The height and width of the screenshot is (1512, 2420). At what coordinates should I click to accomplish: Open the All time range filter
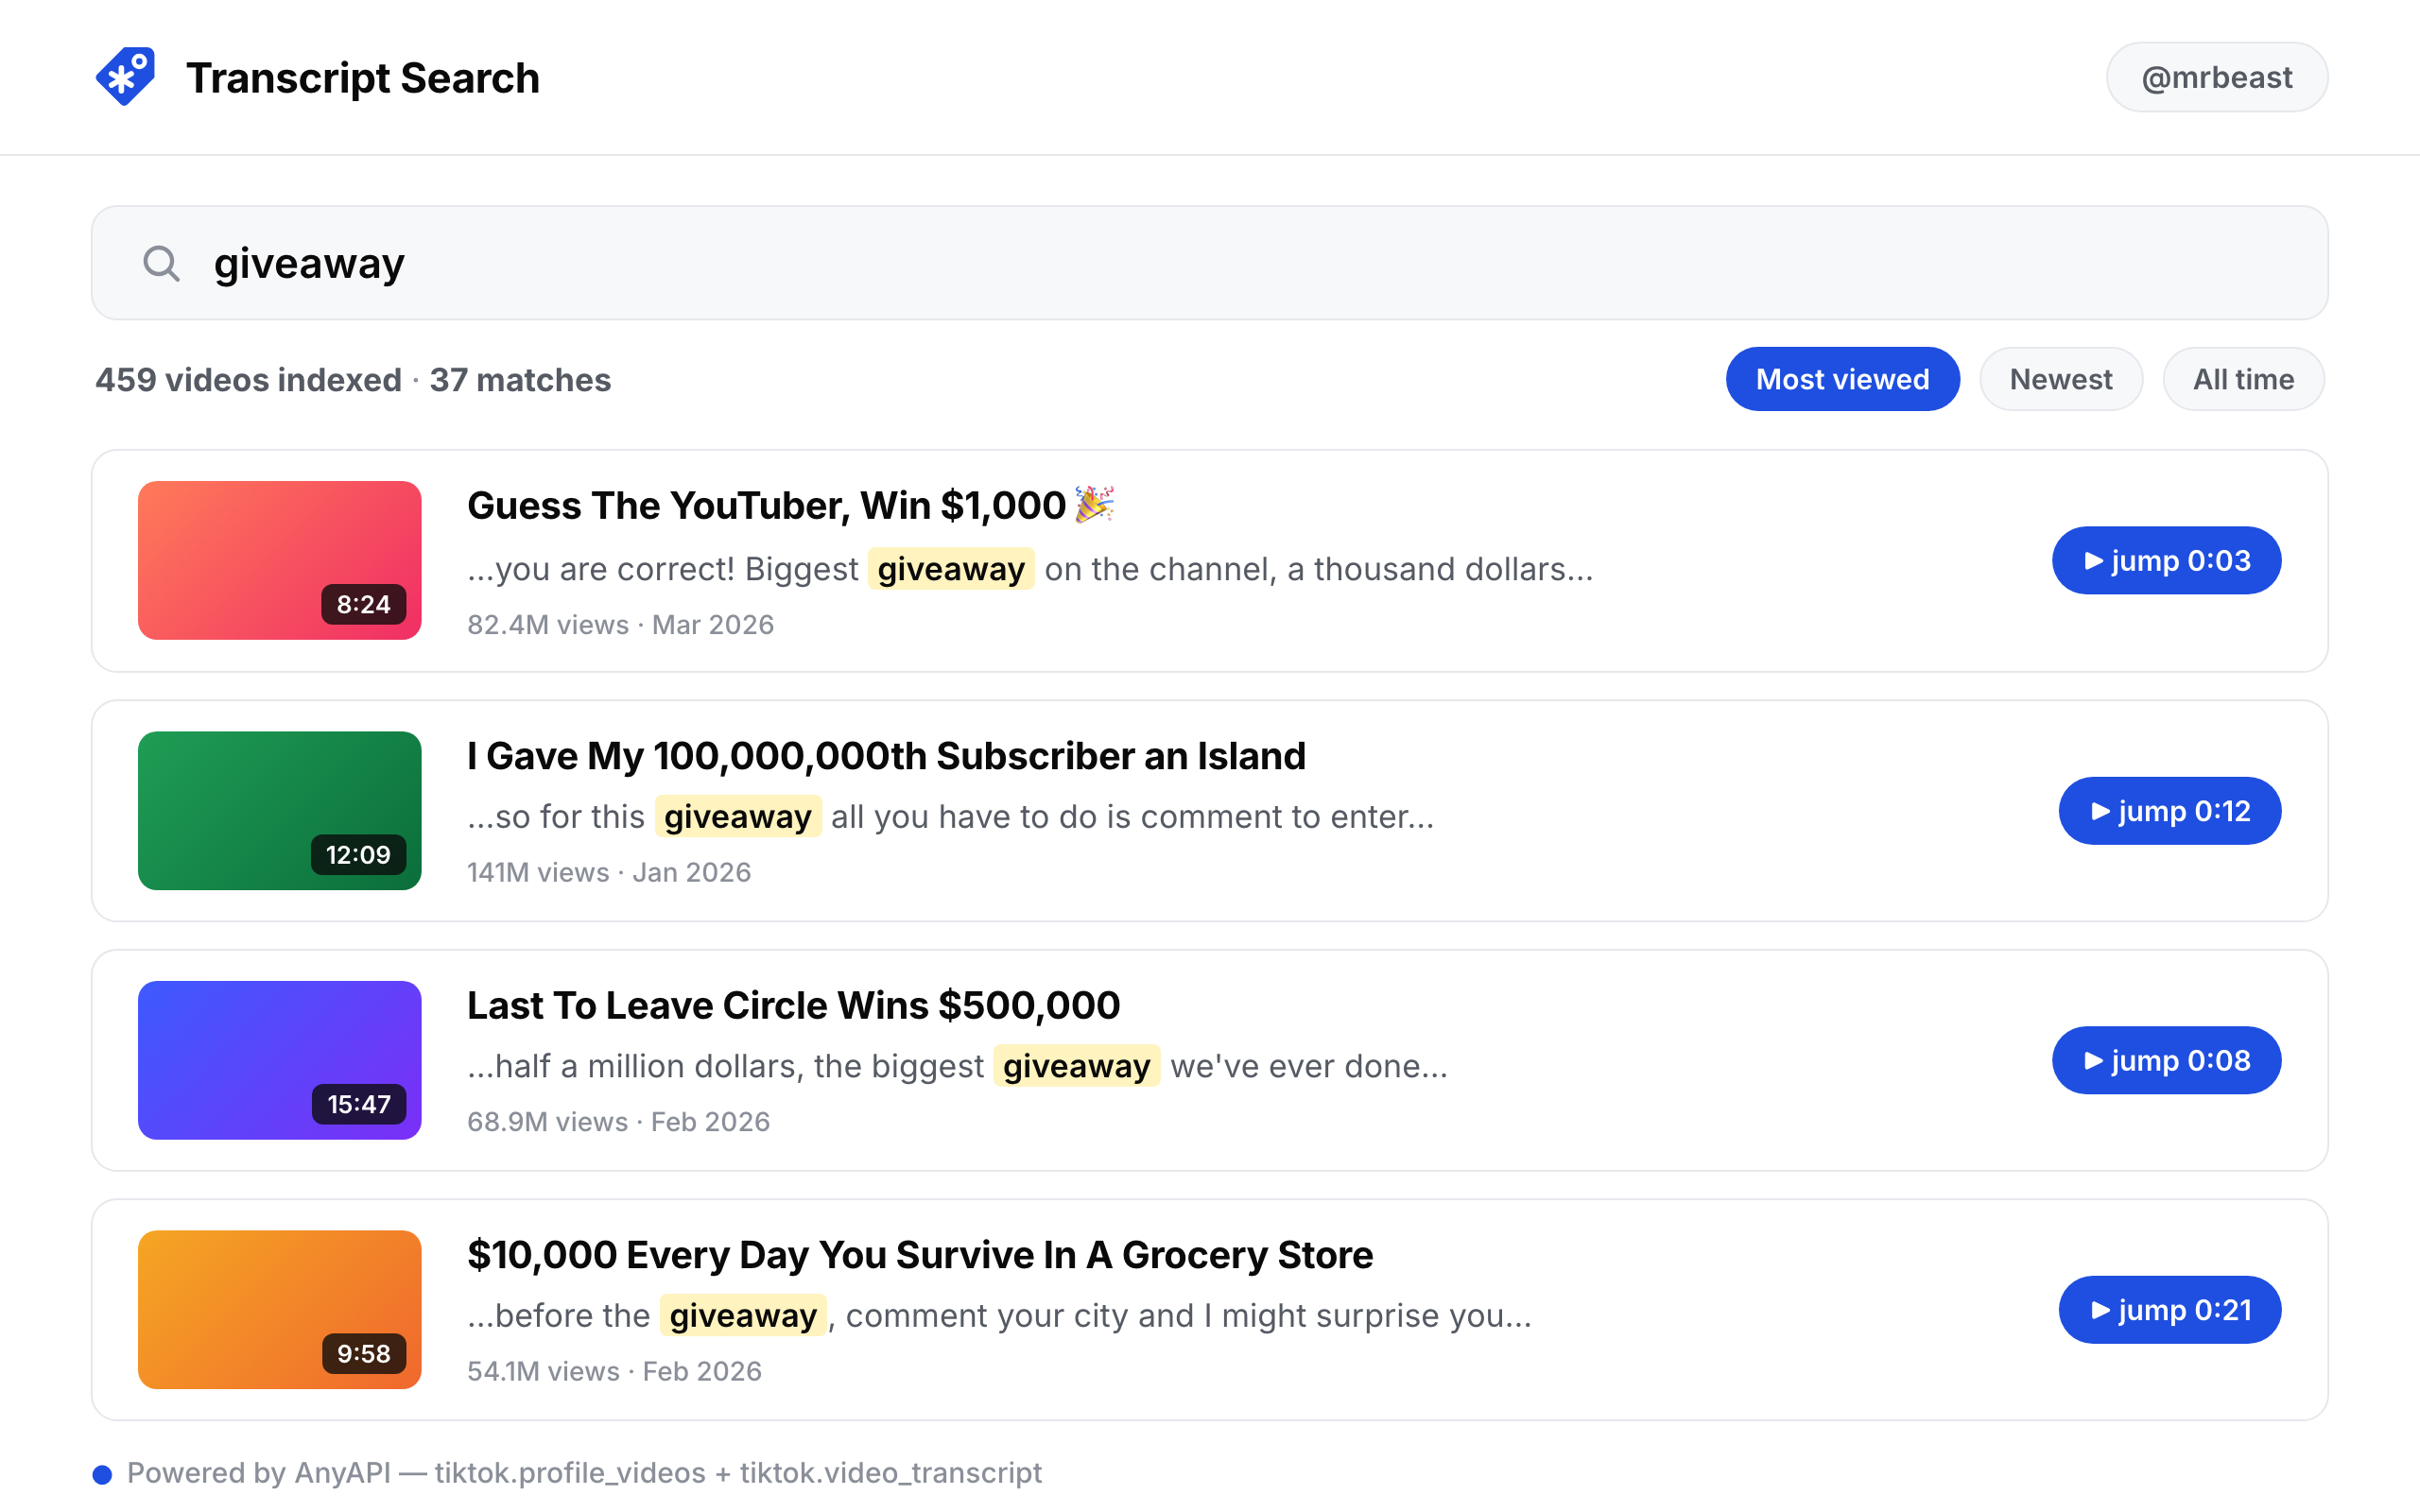tap(2243, 379)
